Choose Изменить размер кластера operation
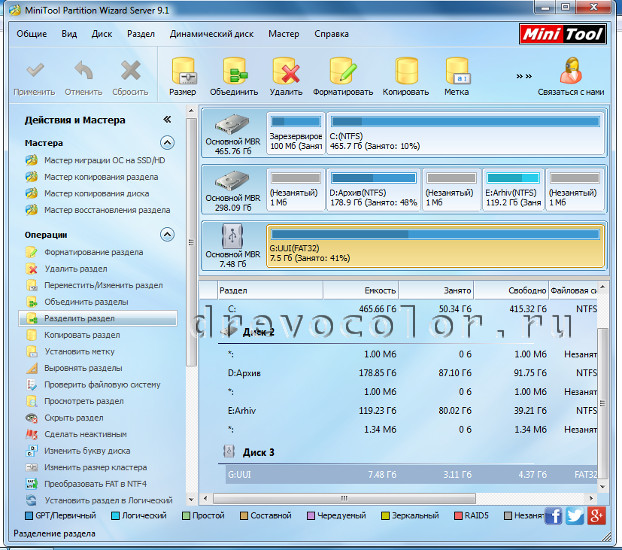 point(86,467)
